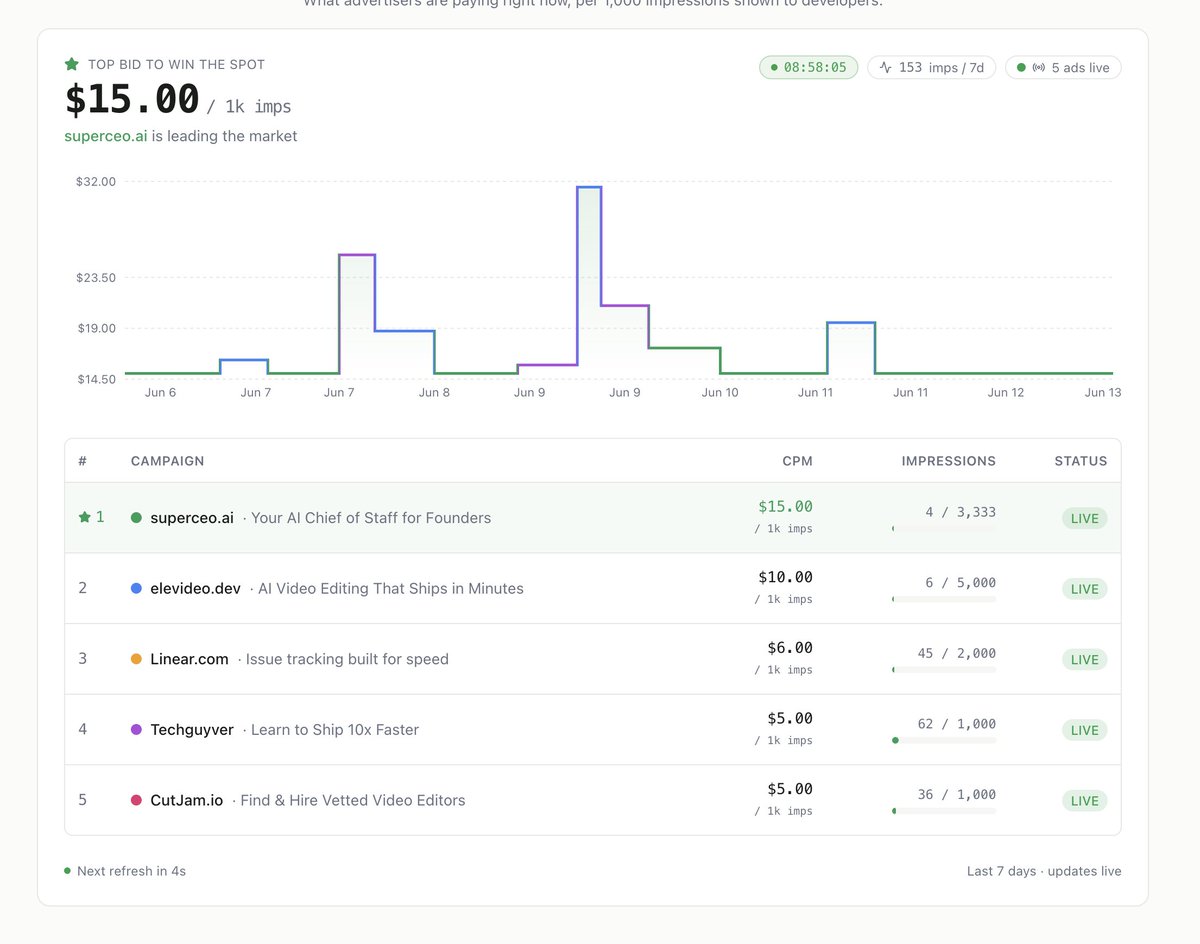Open the elevideo.dev campaign row
Viewport: 1200px width, 944px height.
tap(593, 588)
